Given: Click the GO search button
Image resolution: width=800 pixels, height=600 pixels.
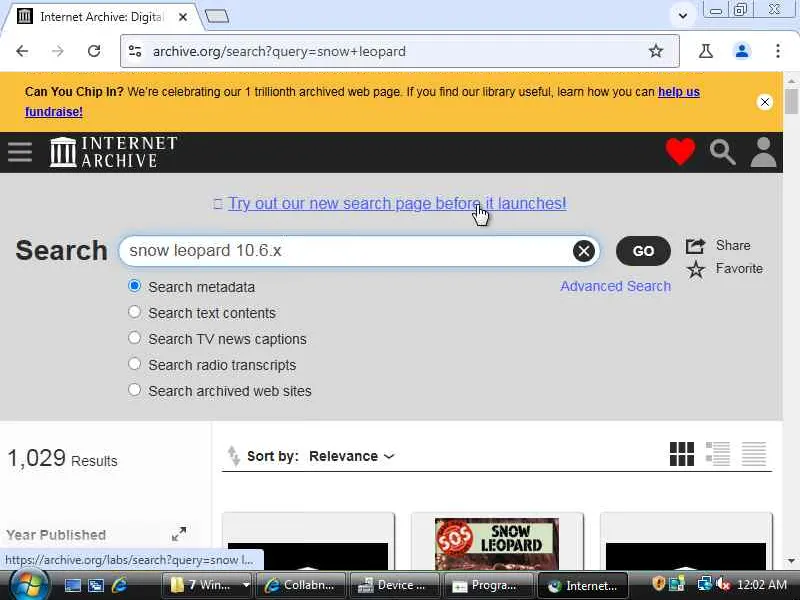Looking at the screenshot, I should pos(643,251).
